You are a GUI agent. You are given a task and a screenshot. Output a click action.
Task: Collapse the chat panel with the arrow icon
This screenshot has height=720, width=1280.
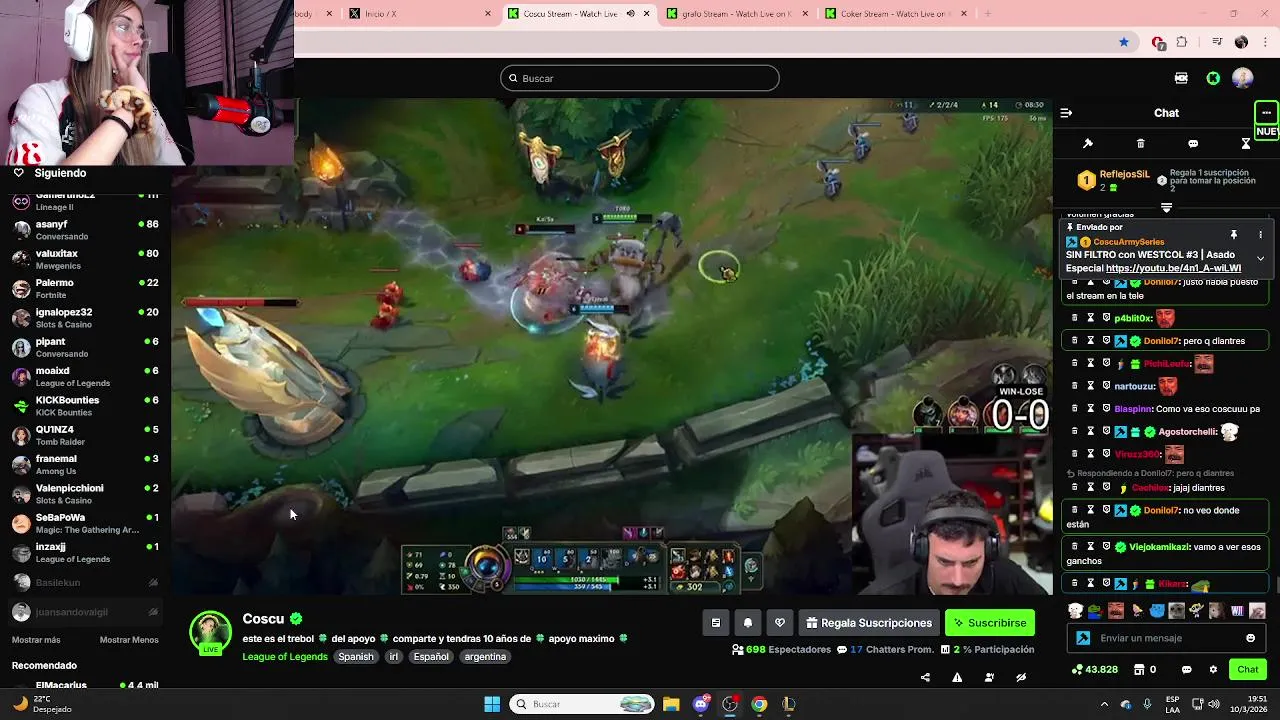pos(1066,113)
